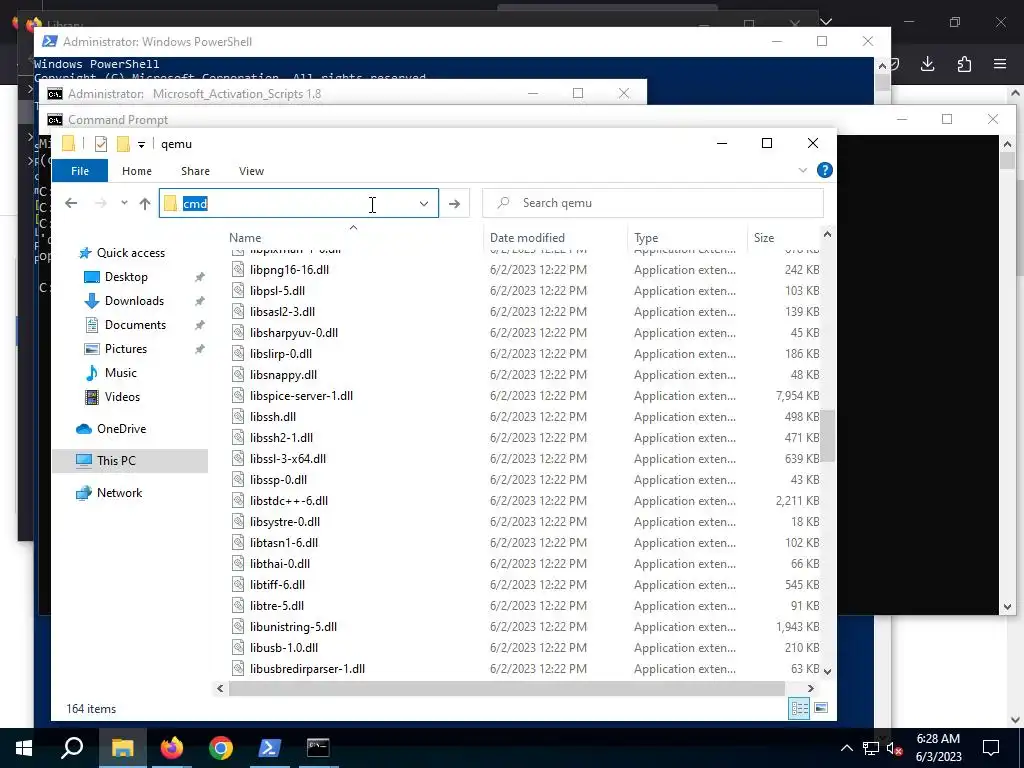Viewport: 1024px width, 768px height.
Task: Open the Home ribbon tab
Action: coord(136,171)
